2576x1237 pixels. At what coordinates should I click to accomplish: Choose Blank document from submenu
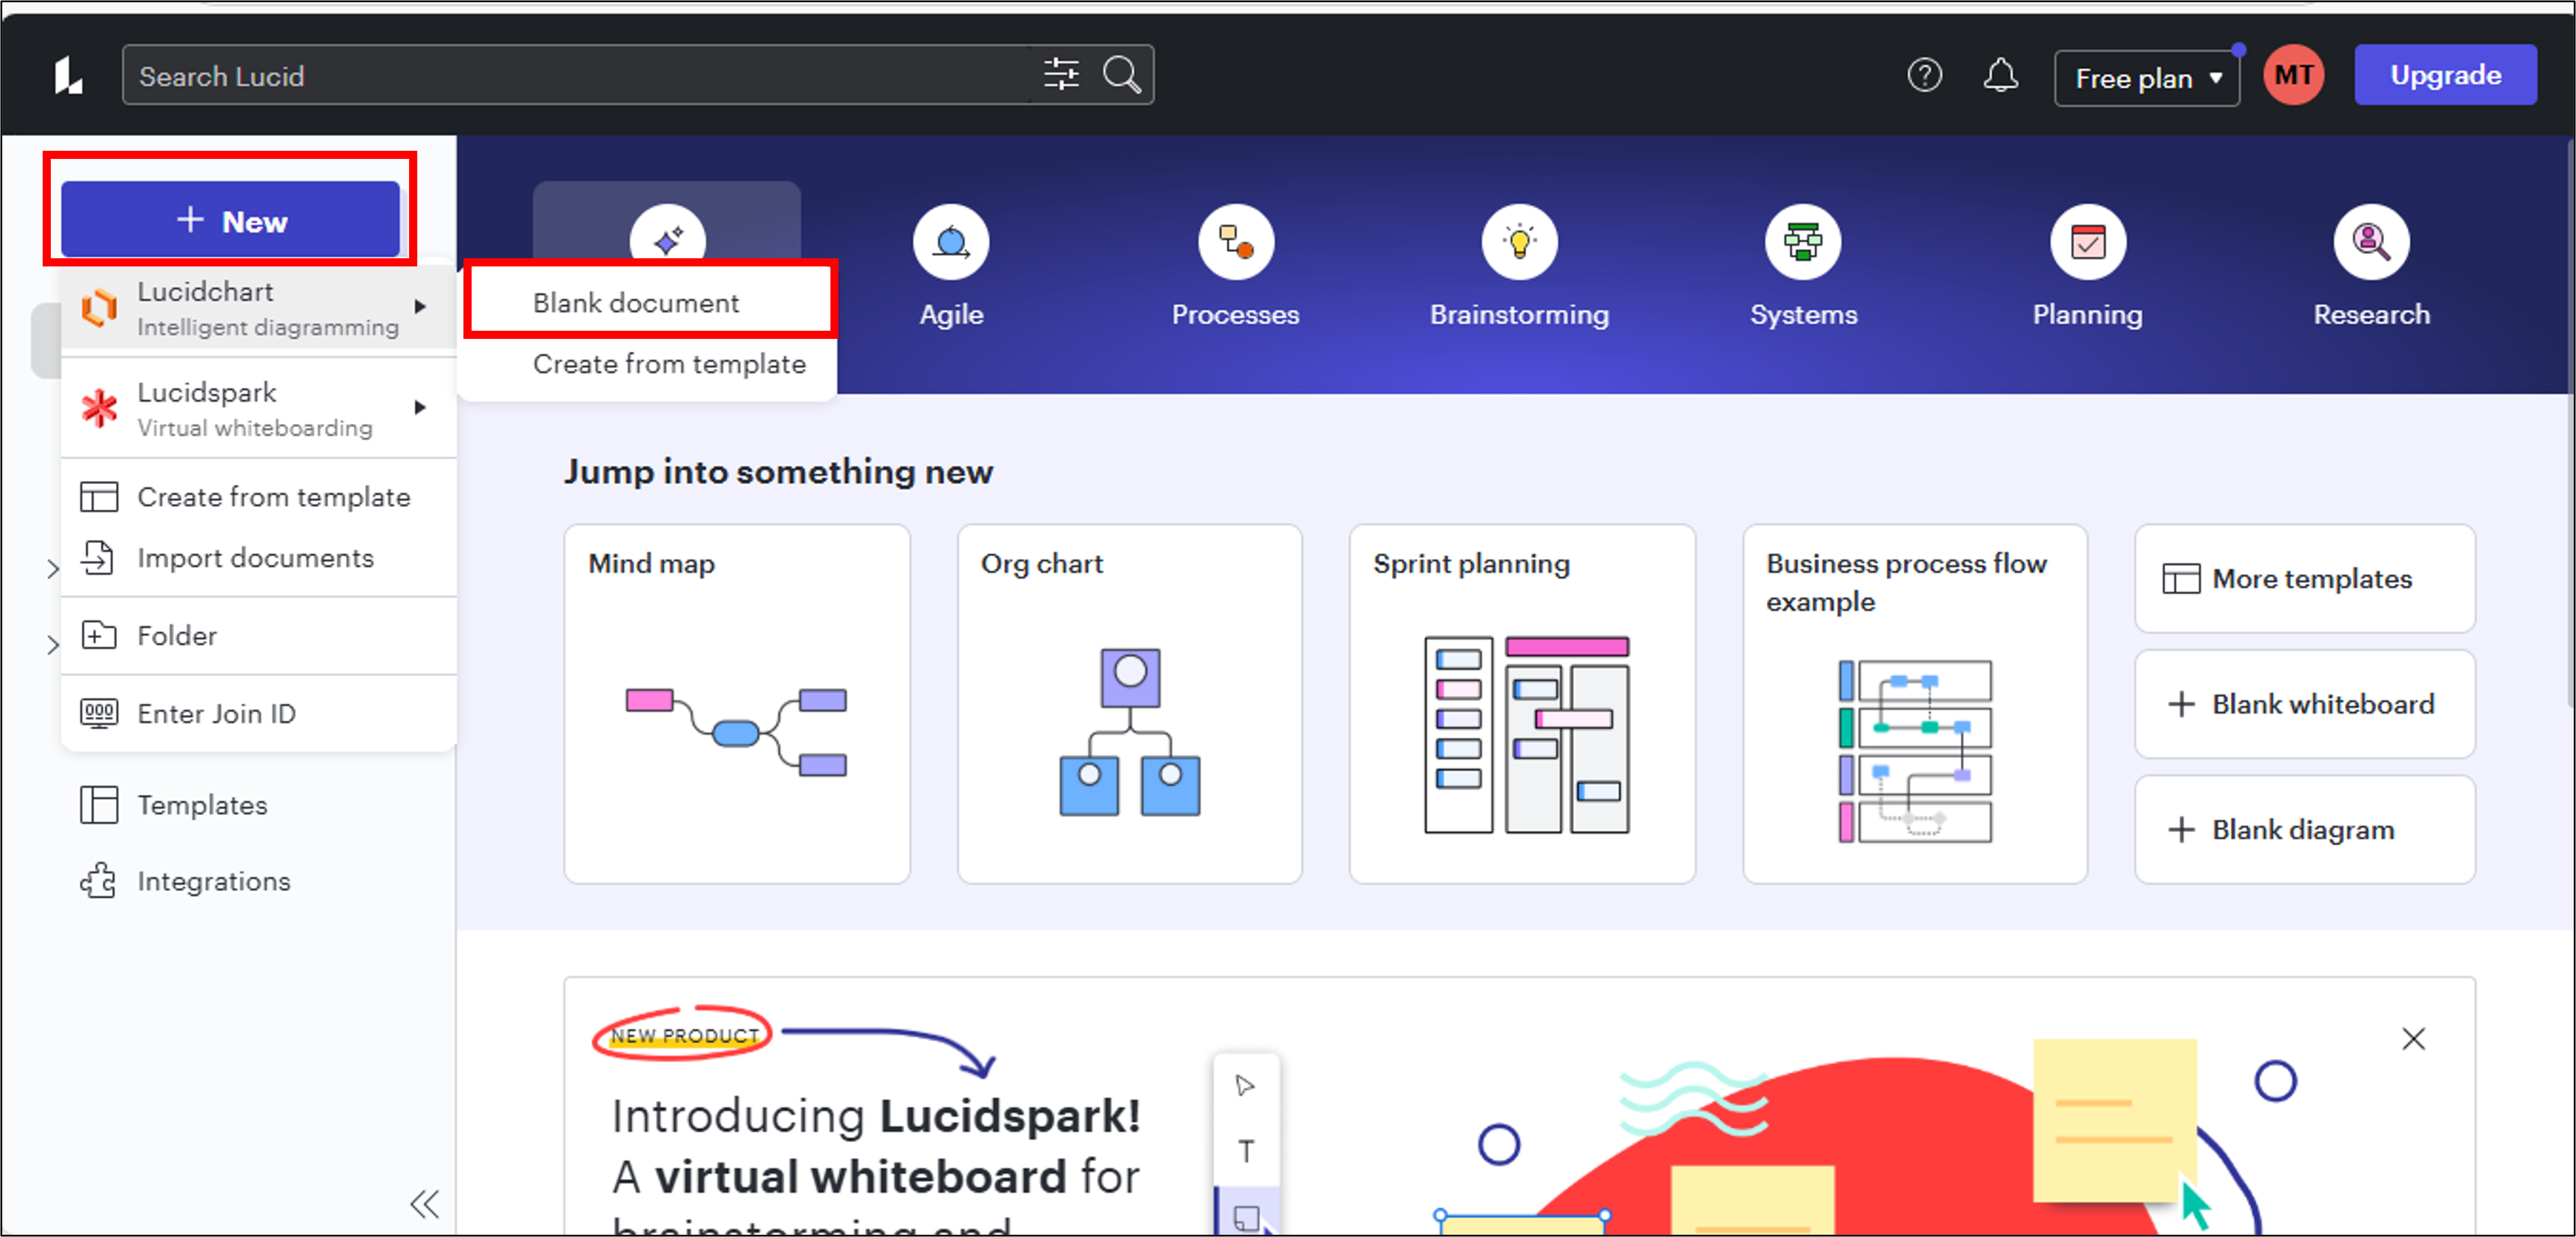pyautogui.click(x=636, y=302)
